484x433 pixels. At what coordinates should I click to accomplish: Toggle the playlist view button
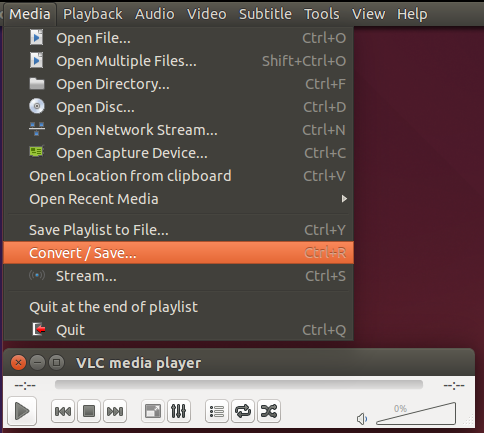(x=217, y=411)
